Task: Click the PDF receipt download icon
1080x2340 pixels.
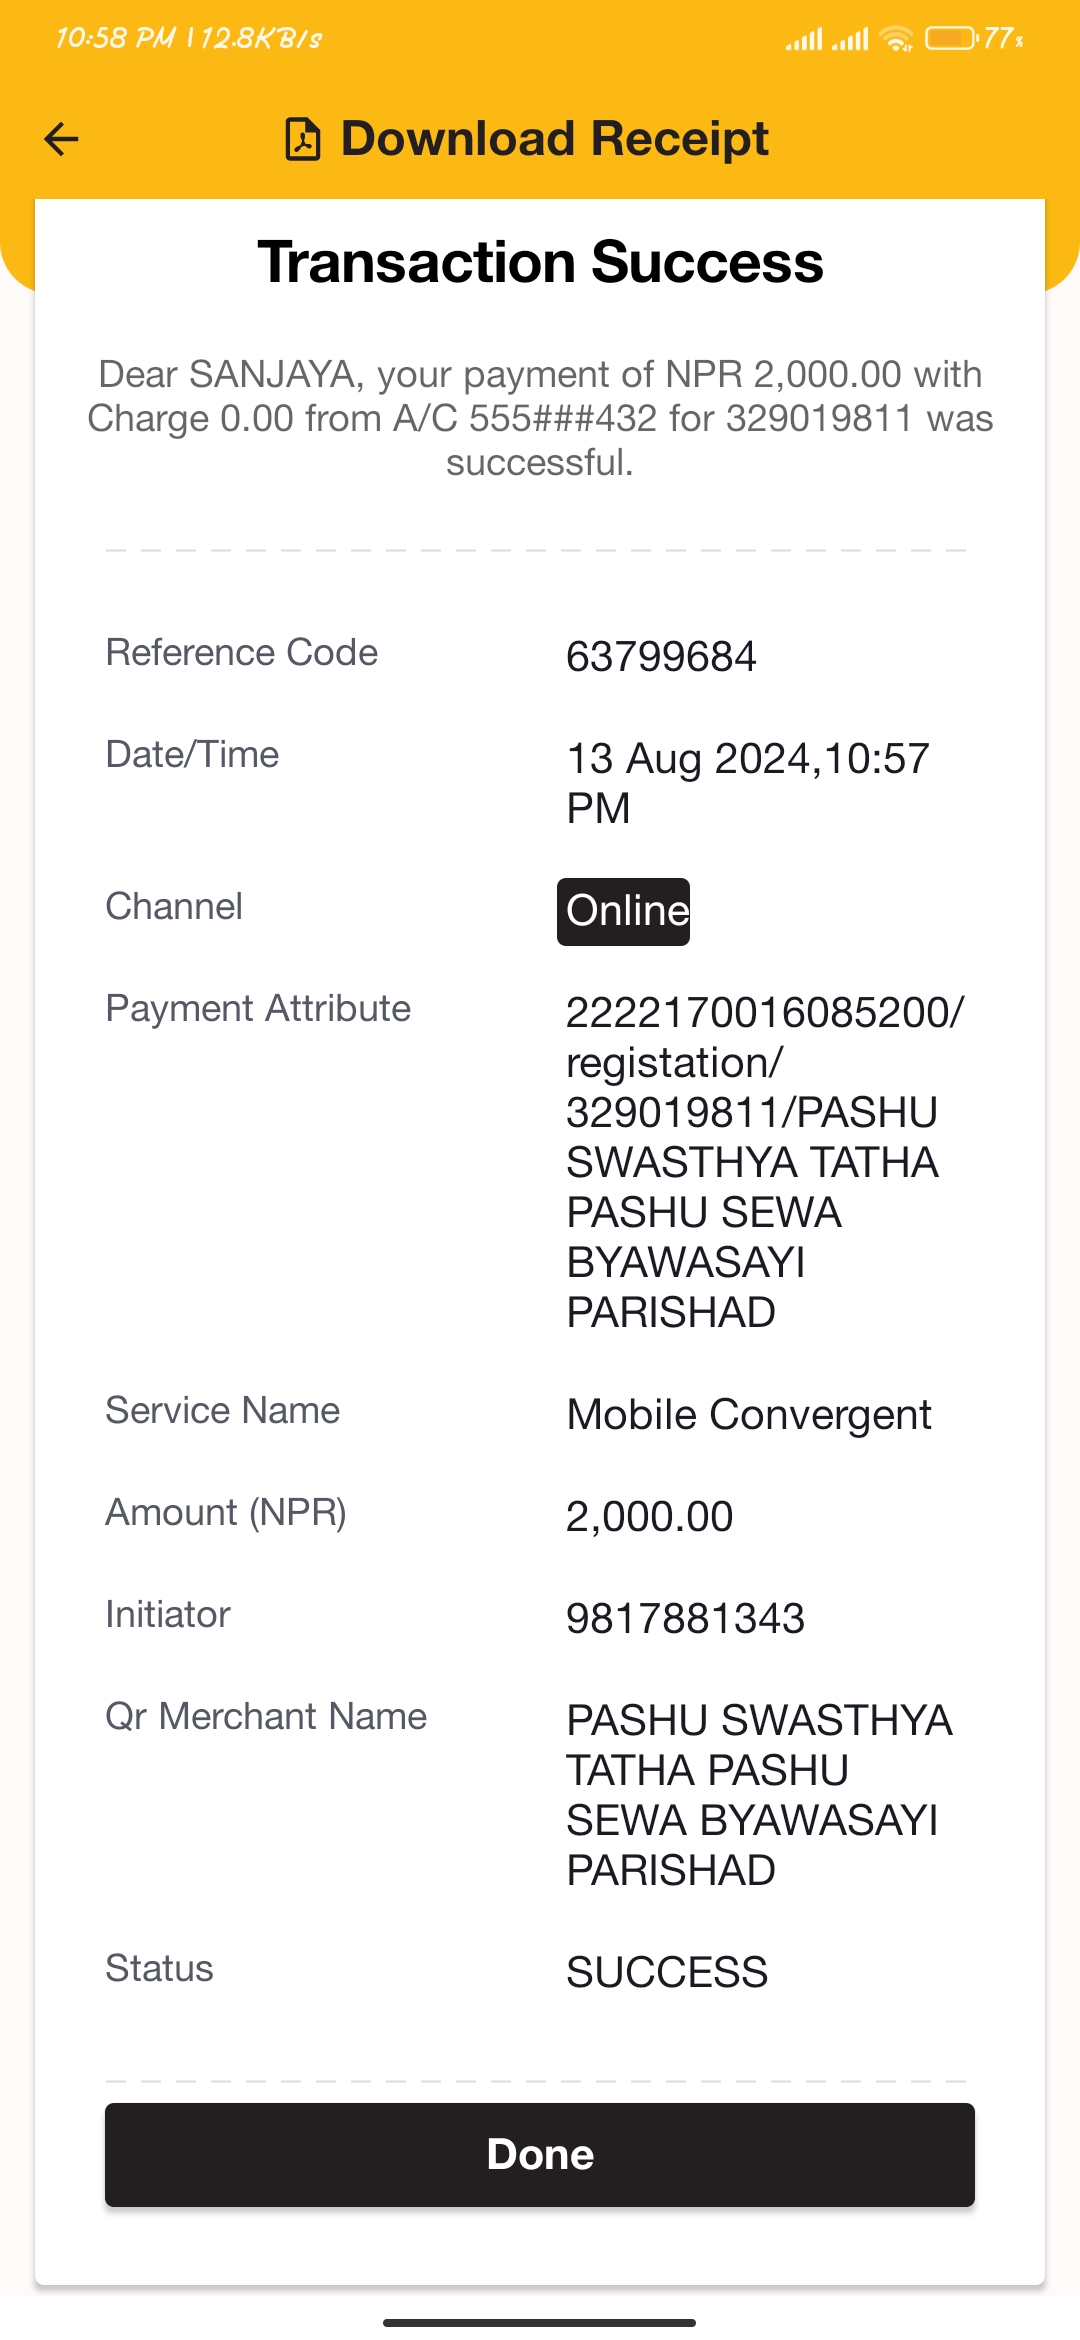Action: click(x=303, y=139)
